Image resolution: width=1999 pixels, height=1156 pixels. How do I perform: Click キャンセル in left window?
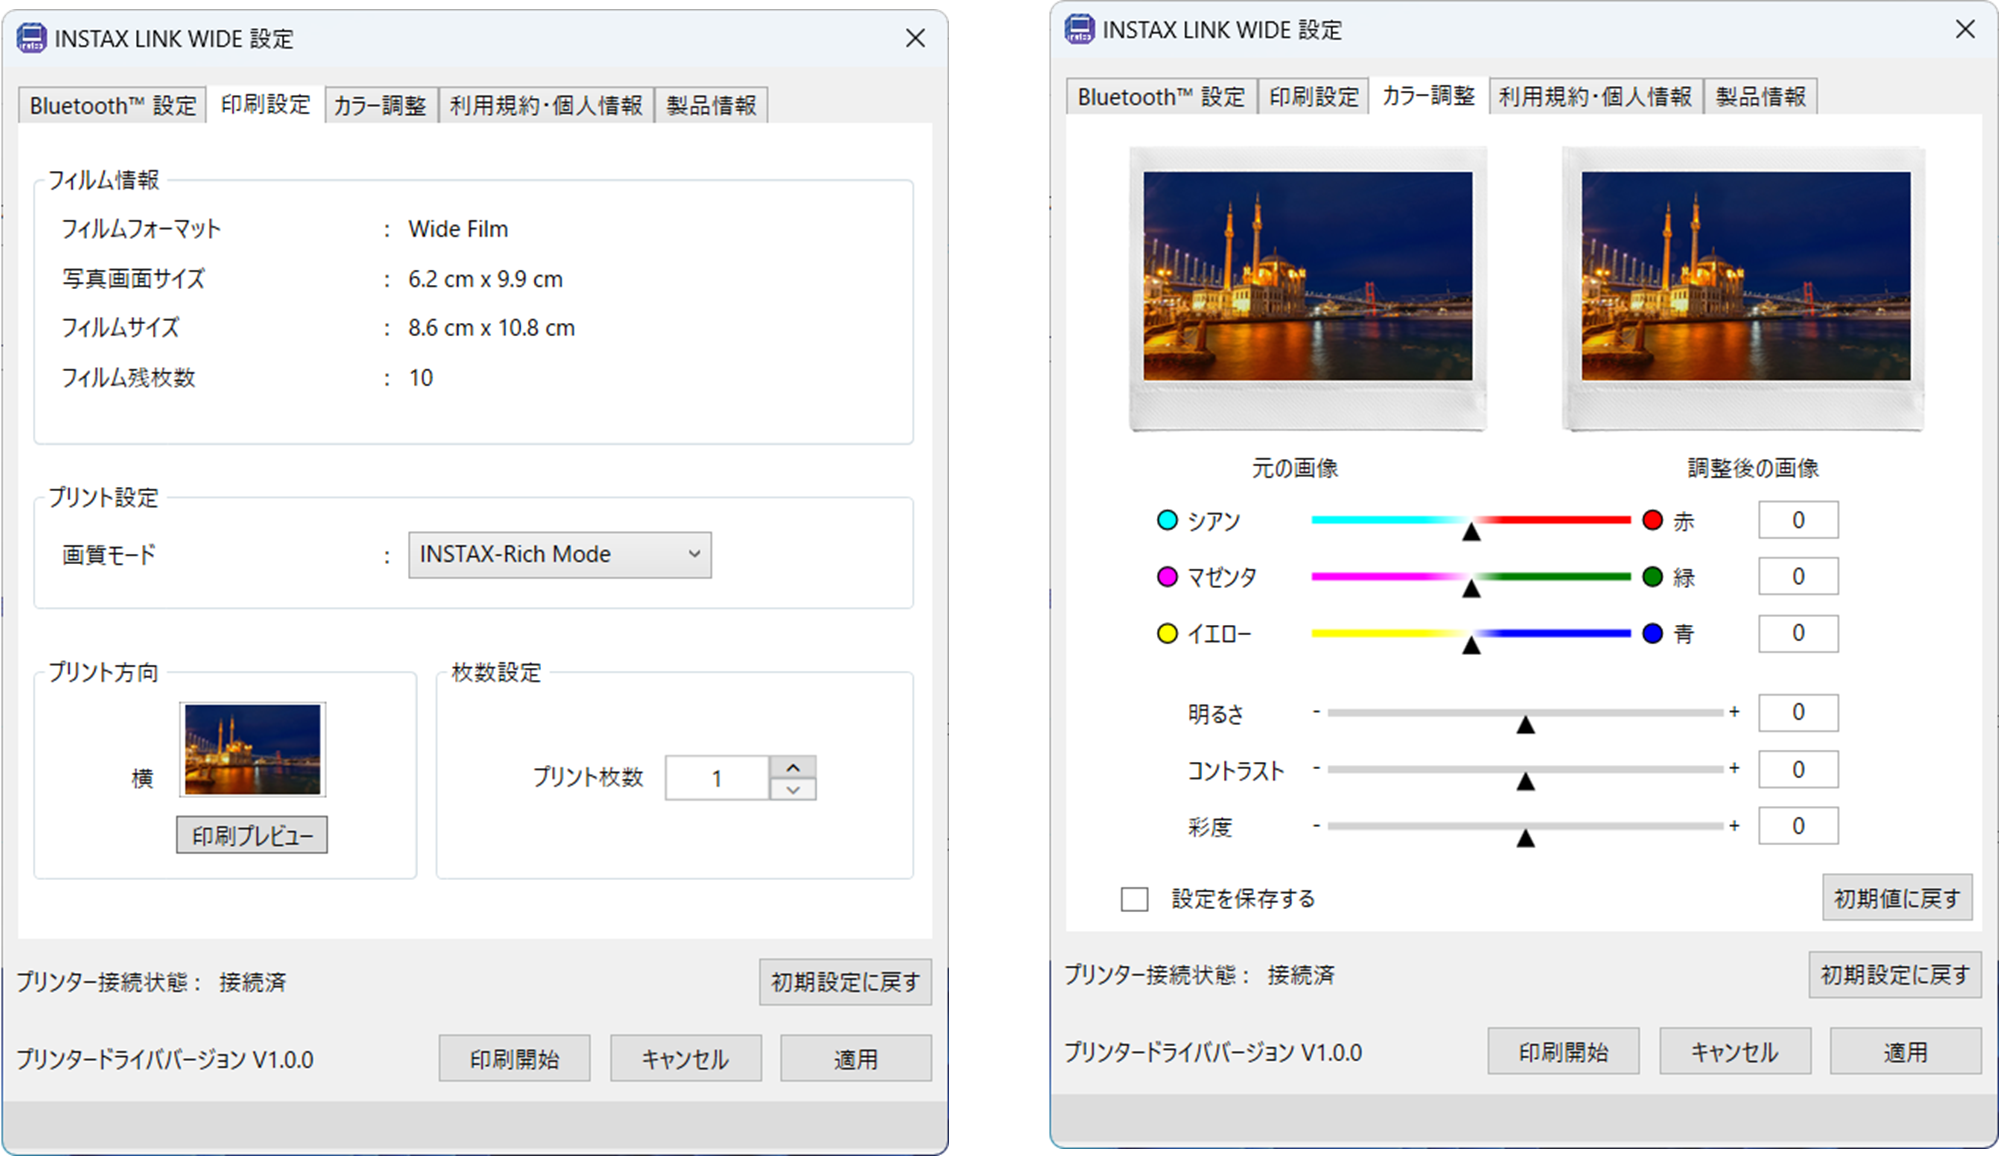(685, 1059)
